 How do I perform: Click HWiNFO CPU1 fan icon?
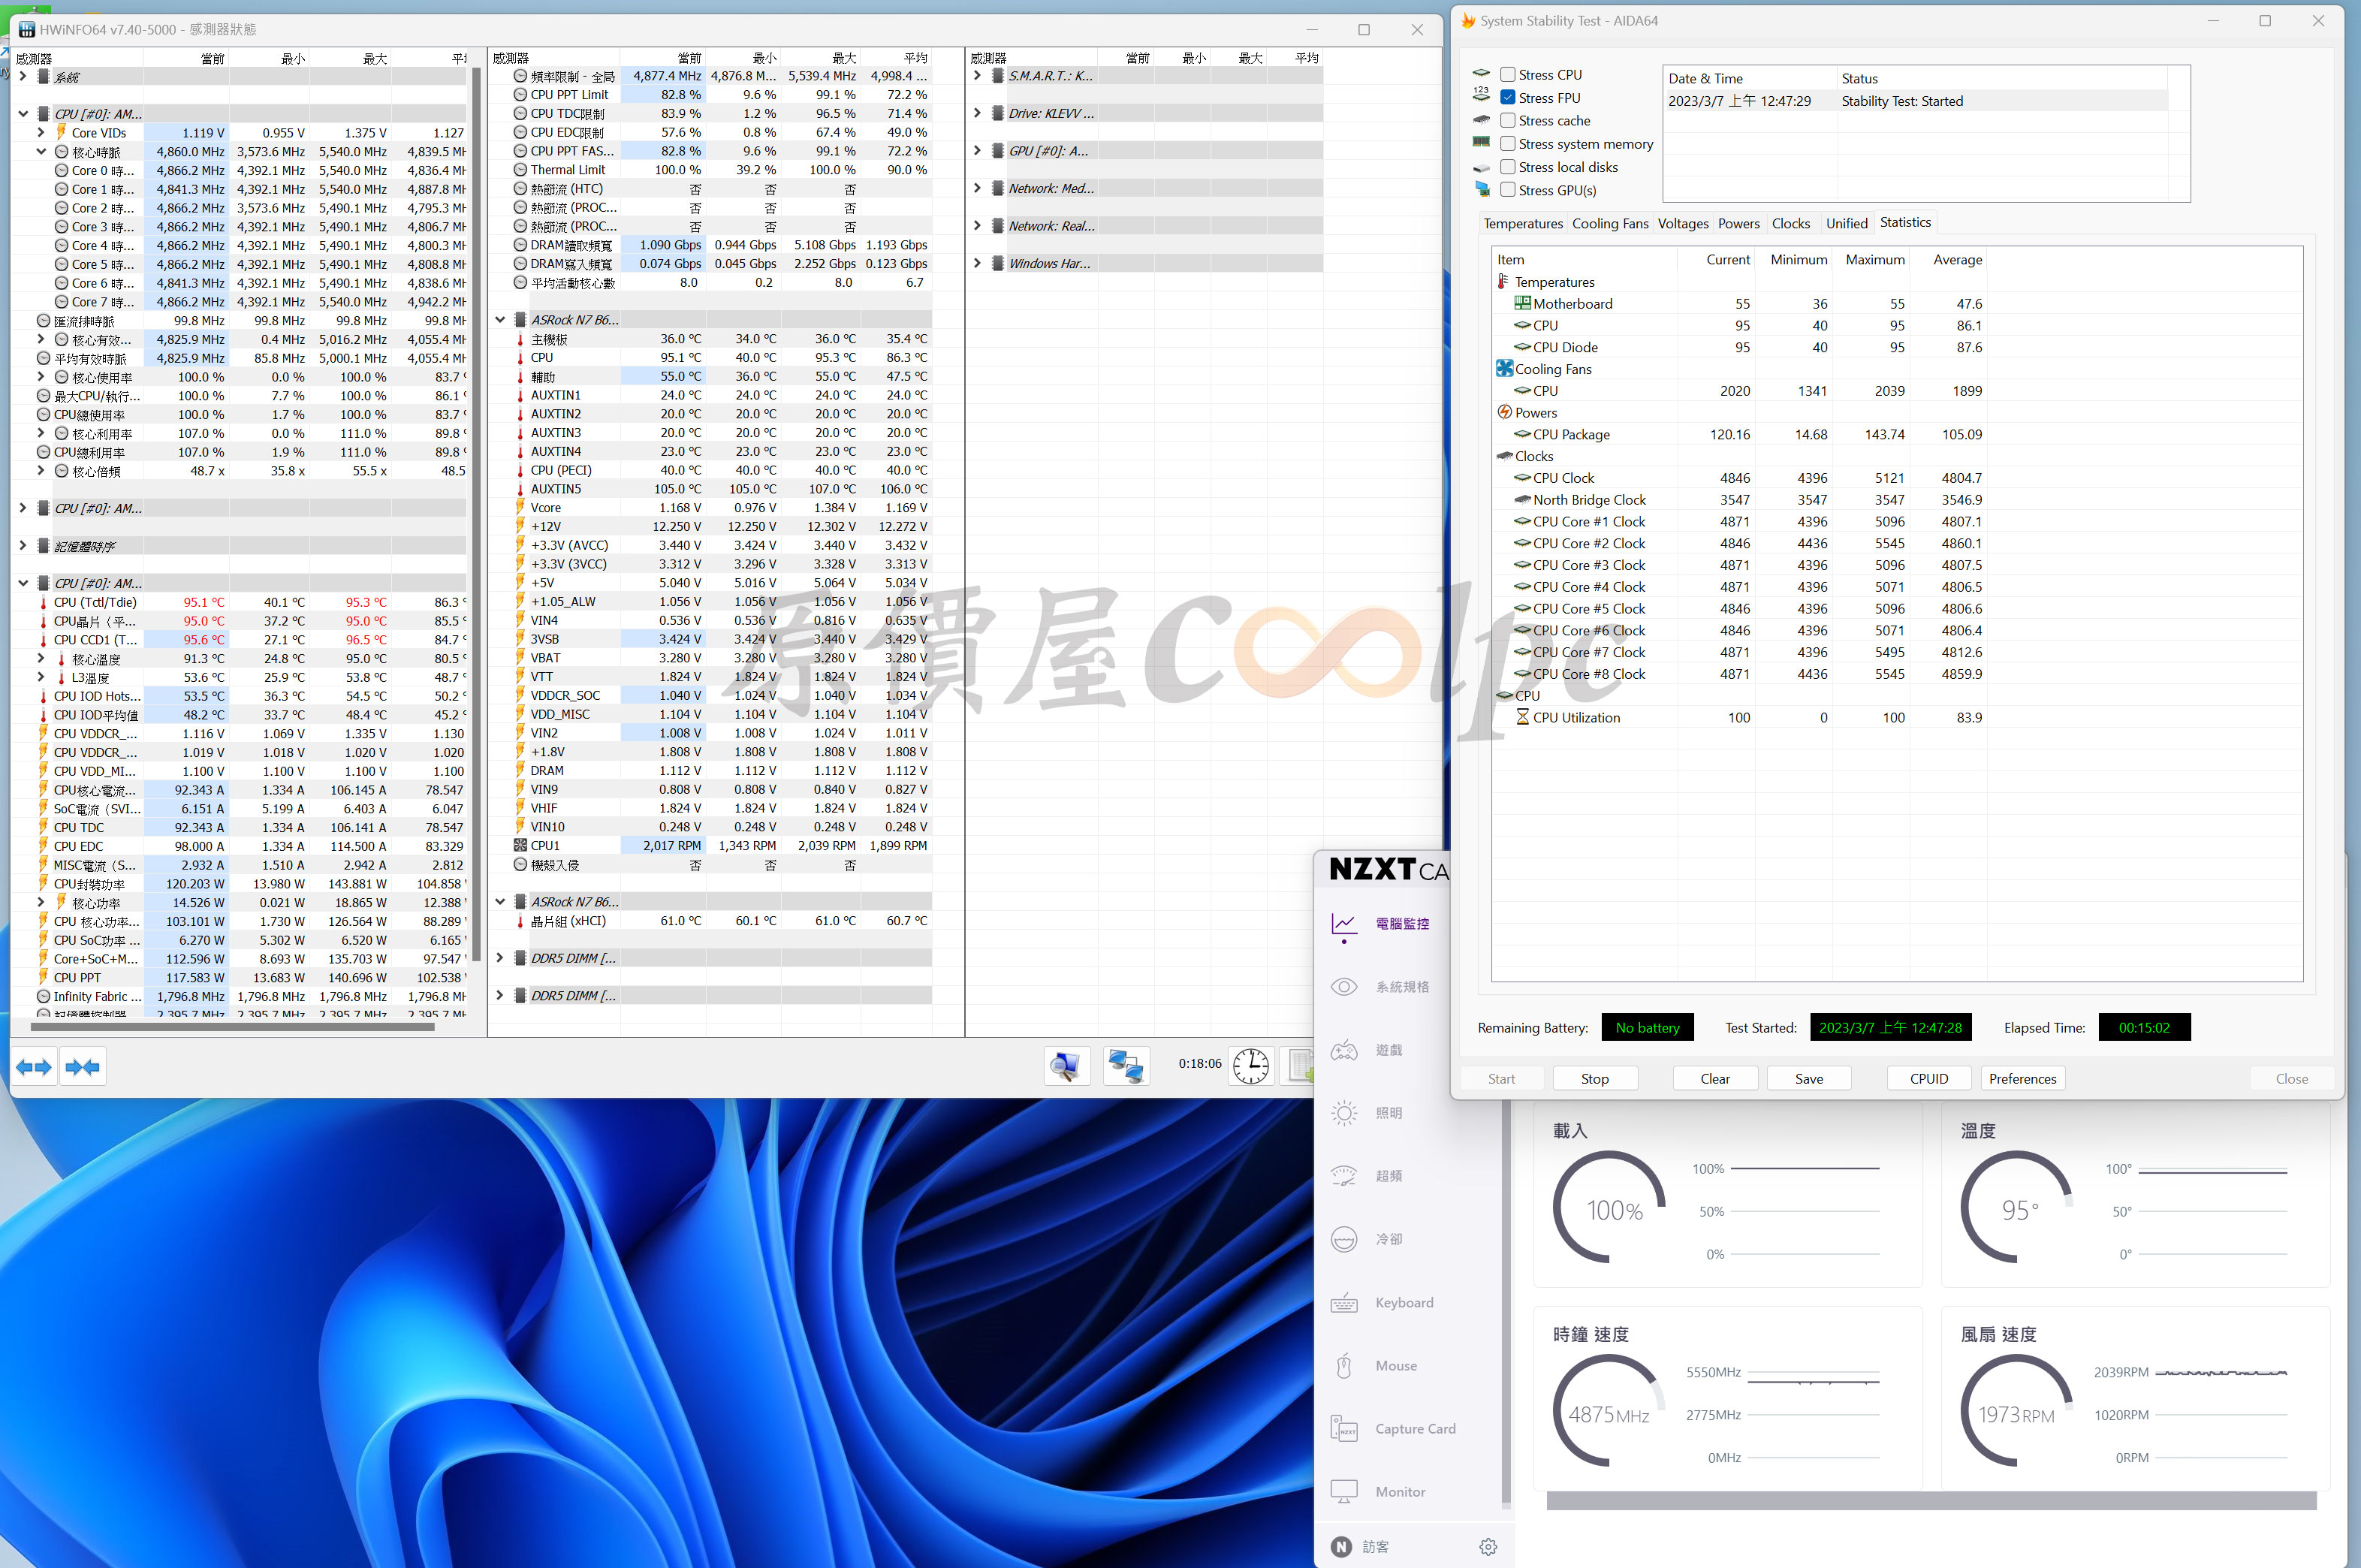[520, 846]
